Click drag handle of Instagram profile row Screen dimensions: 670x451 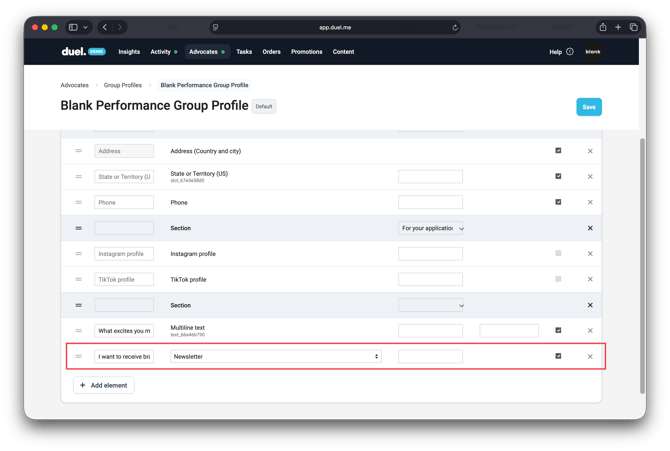coord(79,254)
